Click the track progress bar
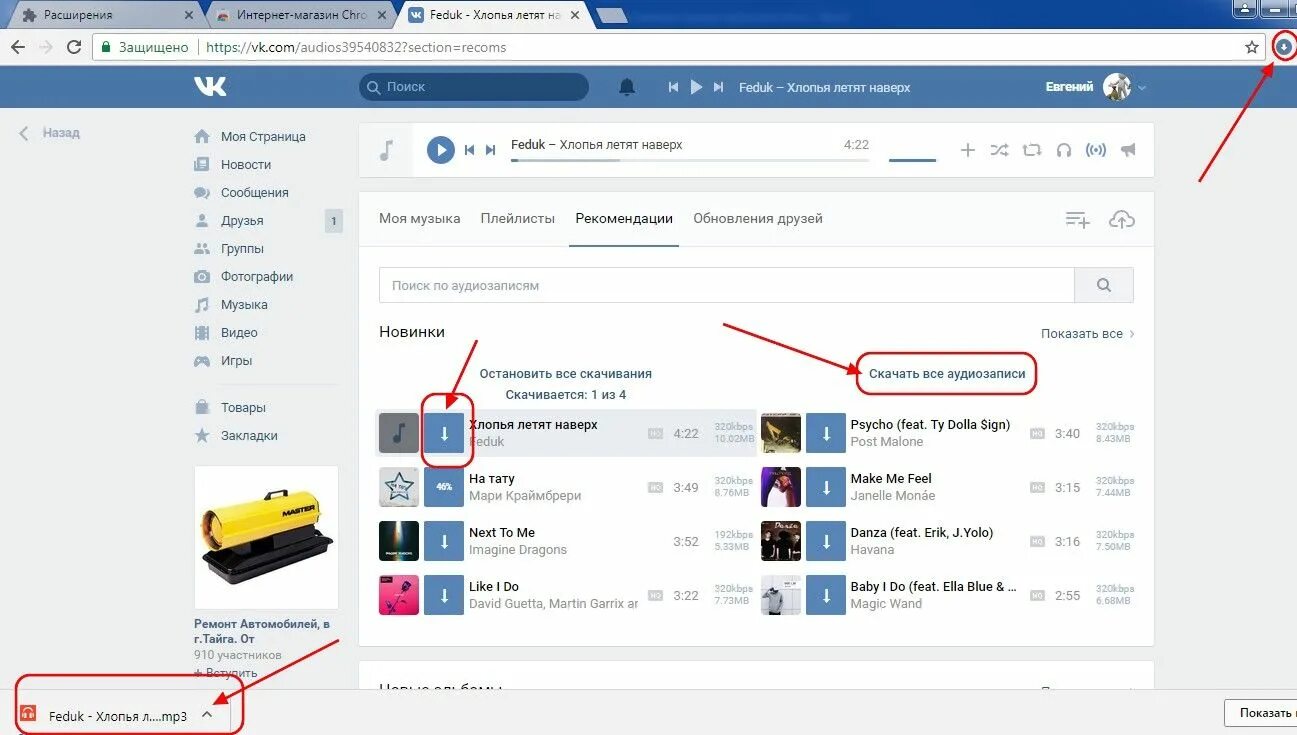 point(690,160)
